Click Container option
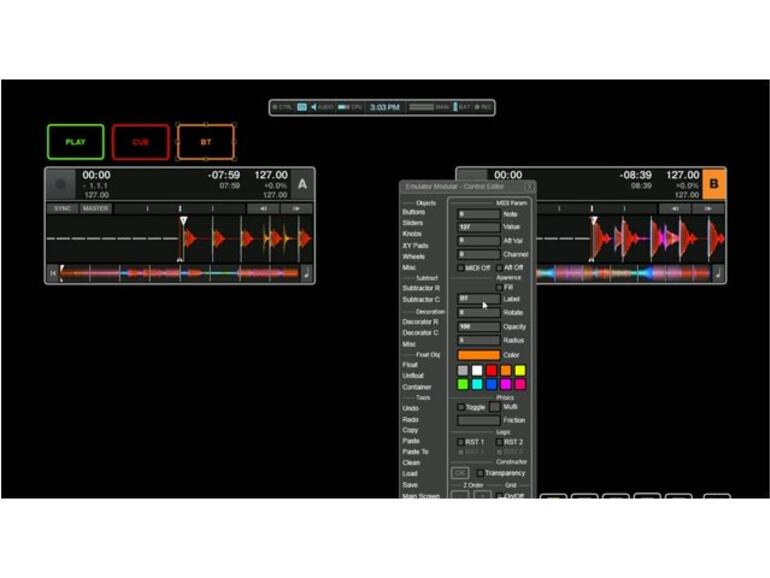Image resolution: width=770 pixels, height=578 pixels. tap(416, 387)
